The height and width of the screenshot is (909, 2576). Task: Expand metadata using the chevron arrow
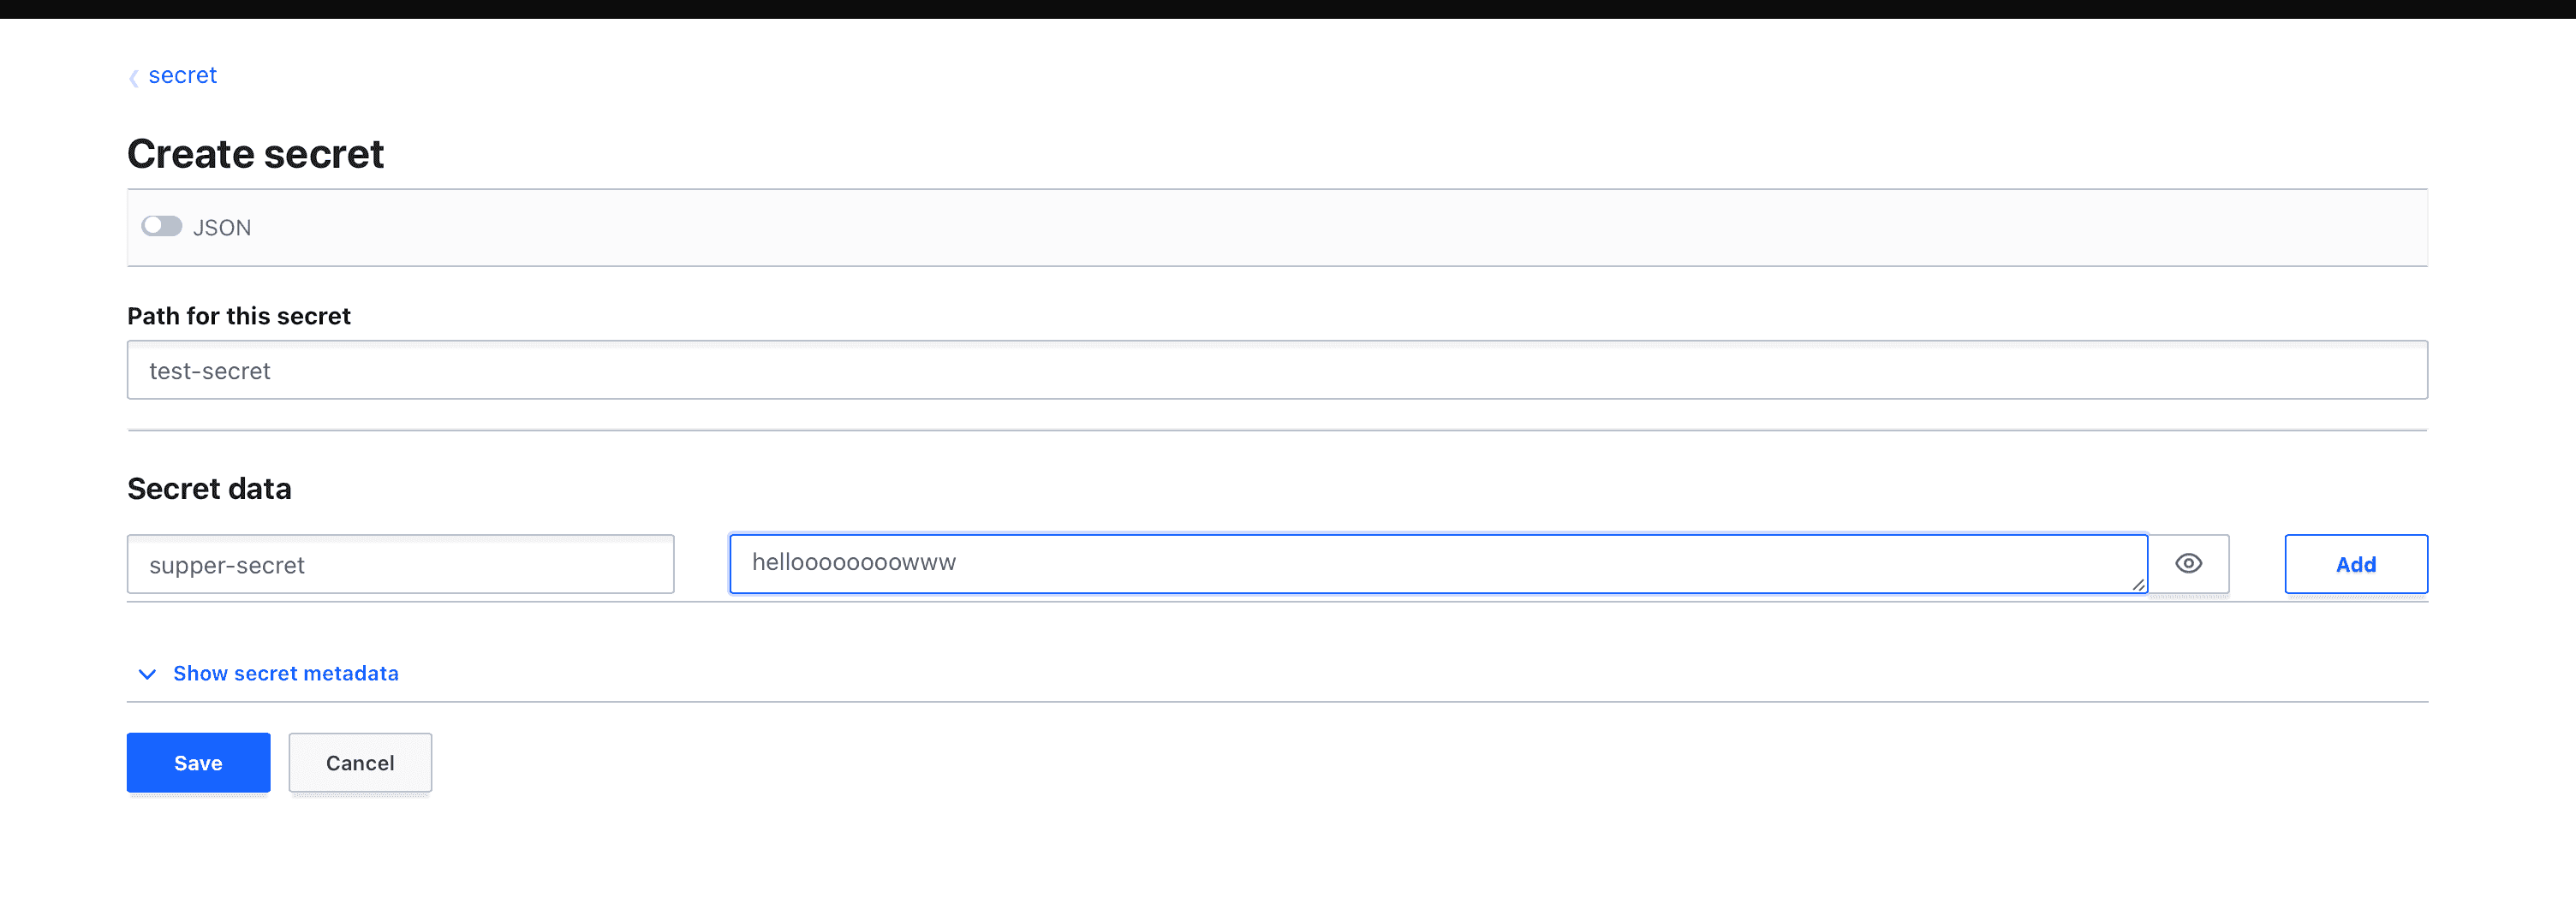147,674
